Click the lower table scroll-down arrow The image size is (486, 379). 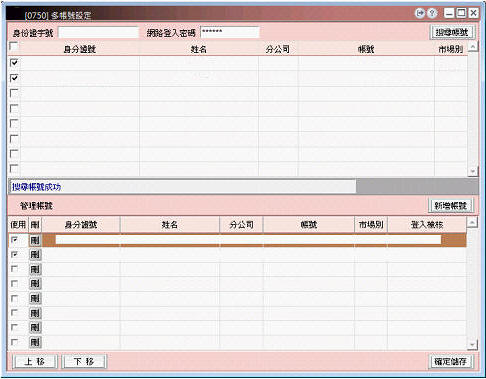tap(472, 345)
